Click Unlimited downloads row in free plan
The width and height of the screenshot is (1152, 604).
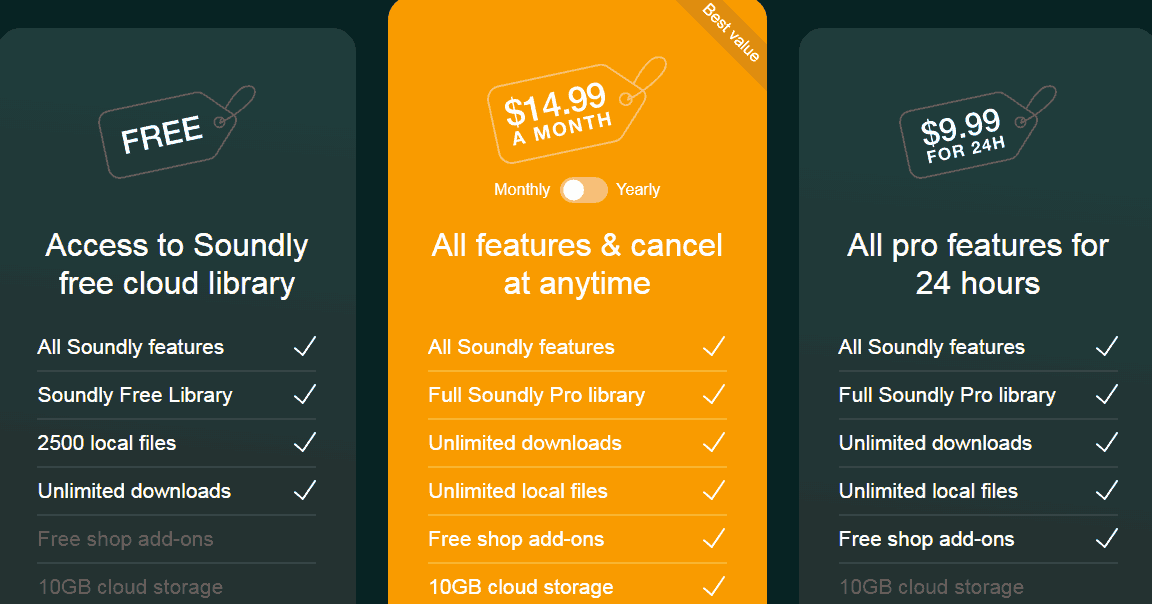[x=176, y=491]
